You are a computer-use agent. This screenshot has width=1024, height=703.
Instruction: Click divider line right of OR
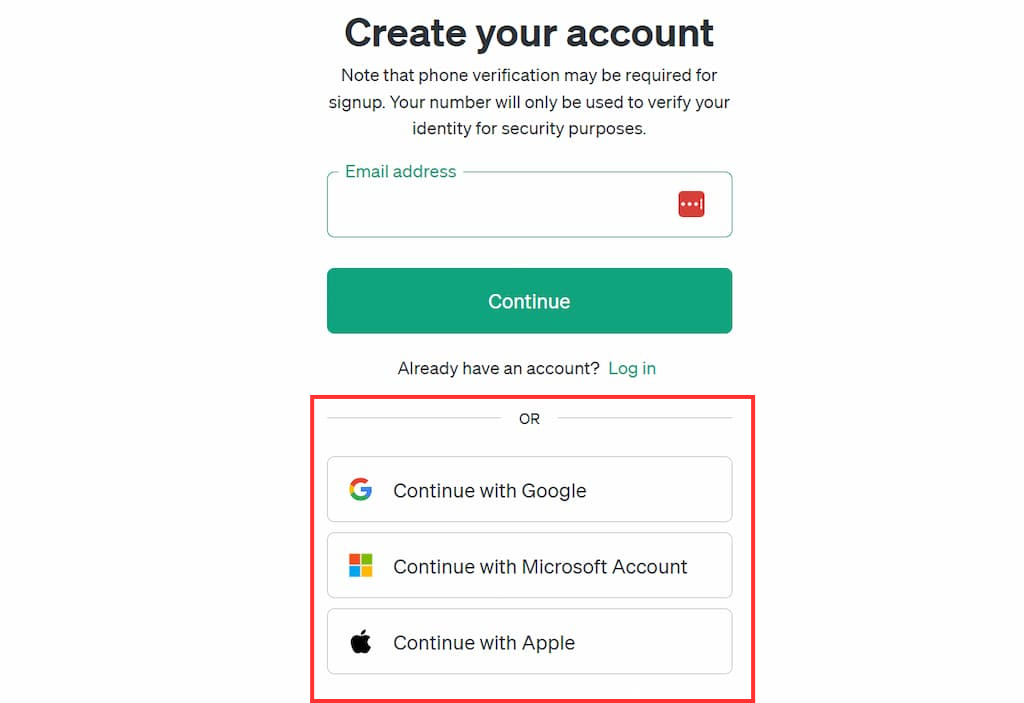pos(645,418)
